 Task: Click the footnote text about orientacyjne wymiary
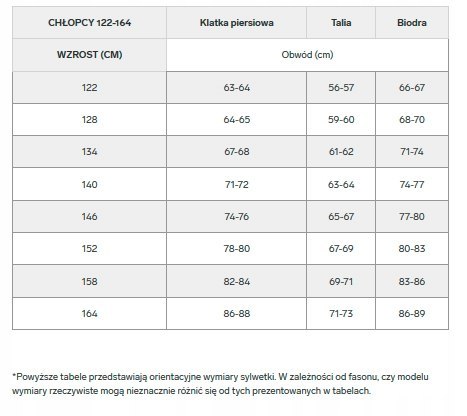click(220, 384)
